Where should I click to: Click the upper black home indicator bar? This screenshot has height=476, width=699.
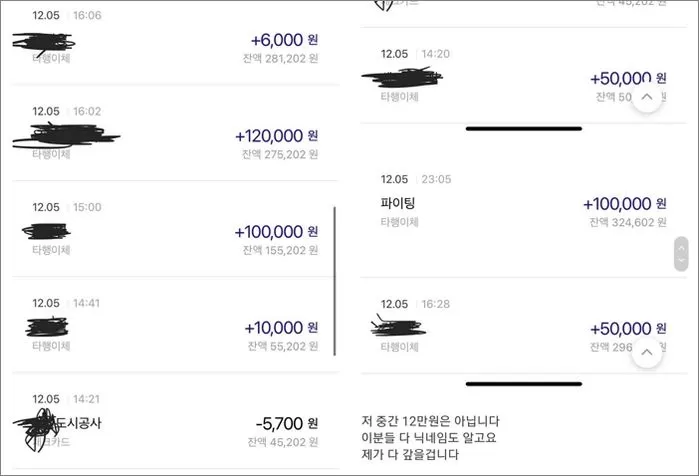coord(524,129)
